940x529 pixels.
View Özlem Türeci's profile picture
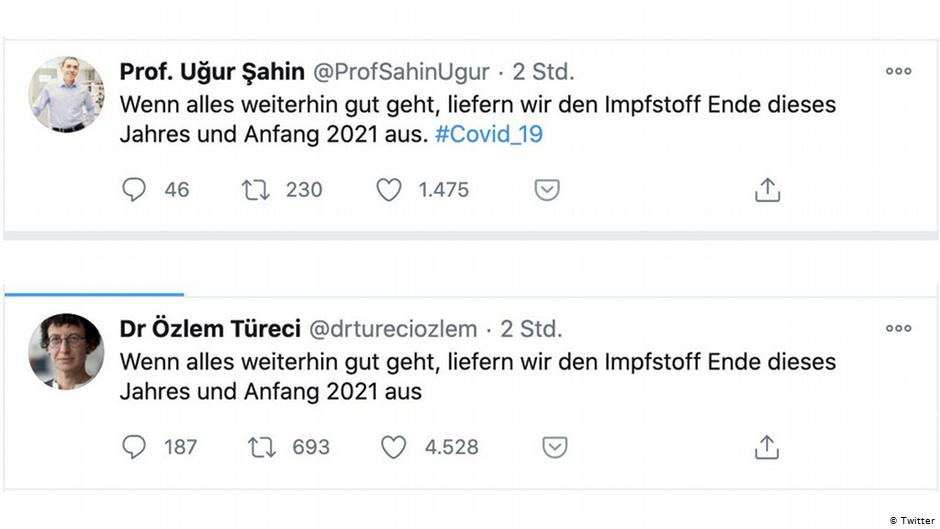(66, 351)
